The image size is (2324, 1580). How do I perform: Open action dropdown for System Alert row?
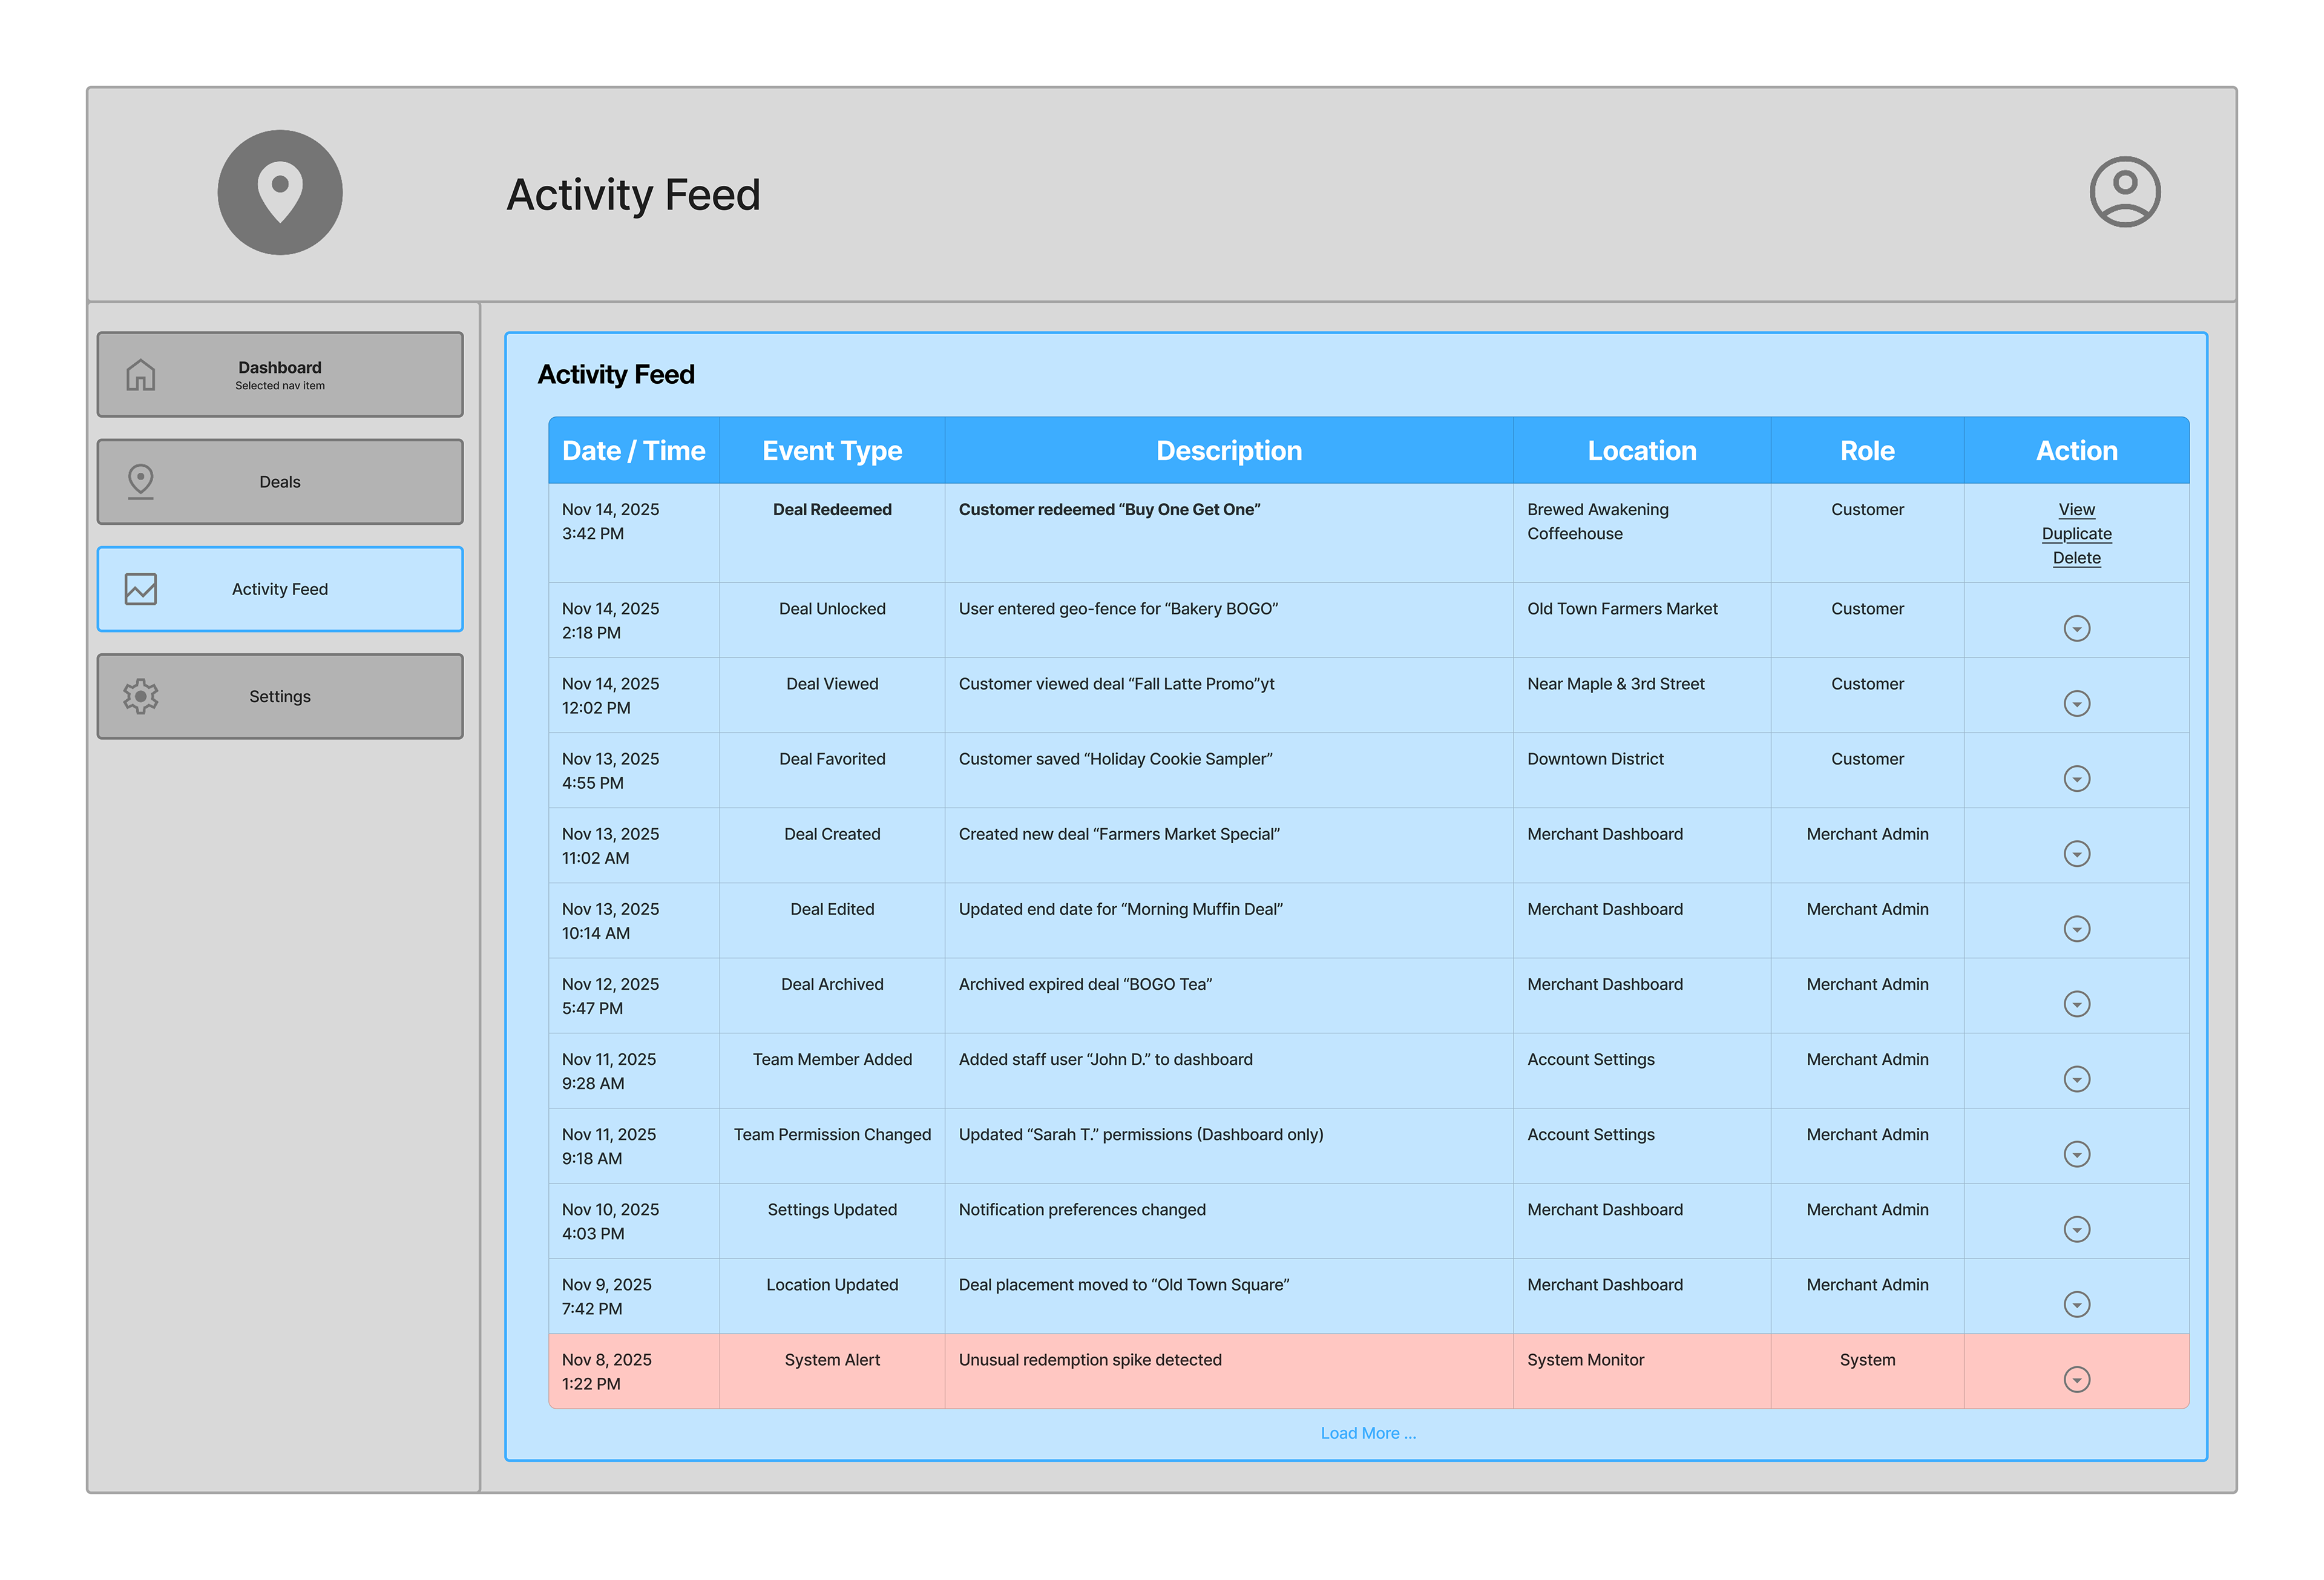2076,1380
